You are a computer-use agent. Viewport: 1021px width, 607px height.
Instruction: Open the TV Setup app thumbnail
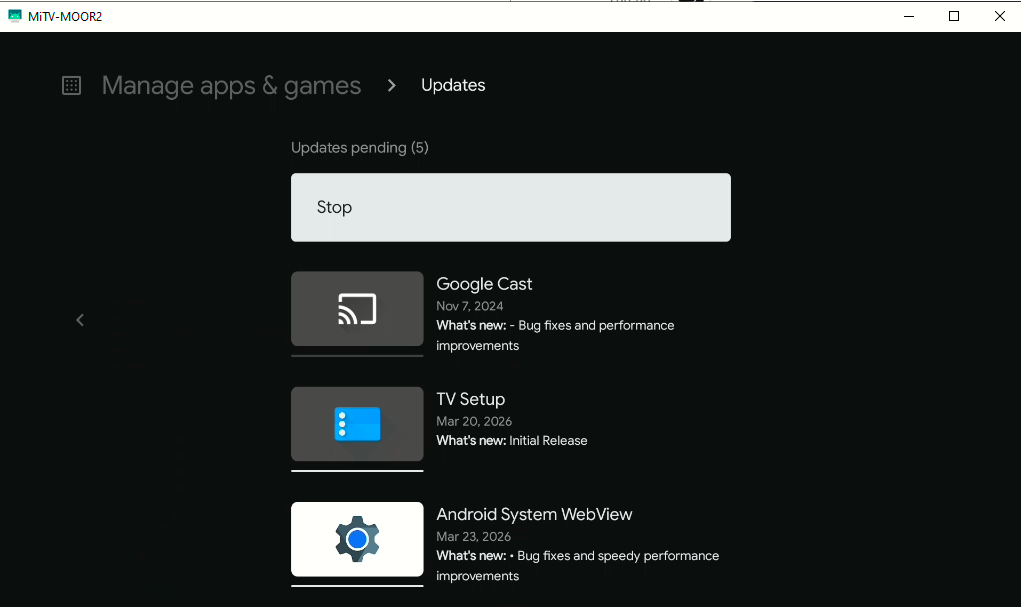pyautogui.click(x=357, y=424)
